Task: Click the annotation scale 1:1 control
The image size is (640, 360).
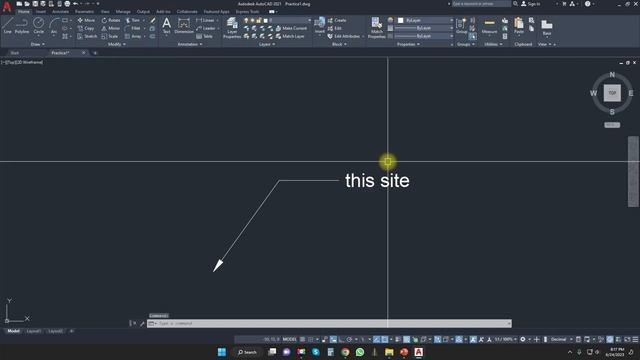Action: pyautogui.click(x=505, y=339)
